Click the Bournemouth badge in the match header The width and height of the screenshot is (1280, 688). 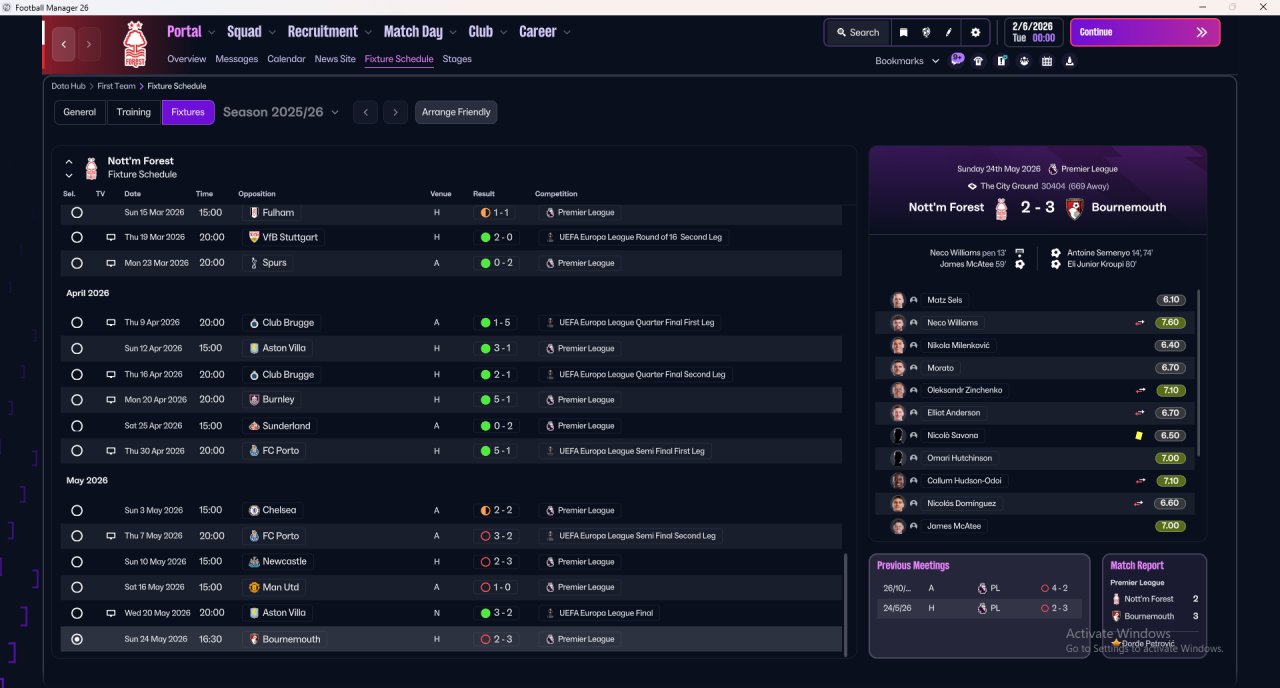[x=1074, y=208]
